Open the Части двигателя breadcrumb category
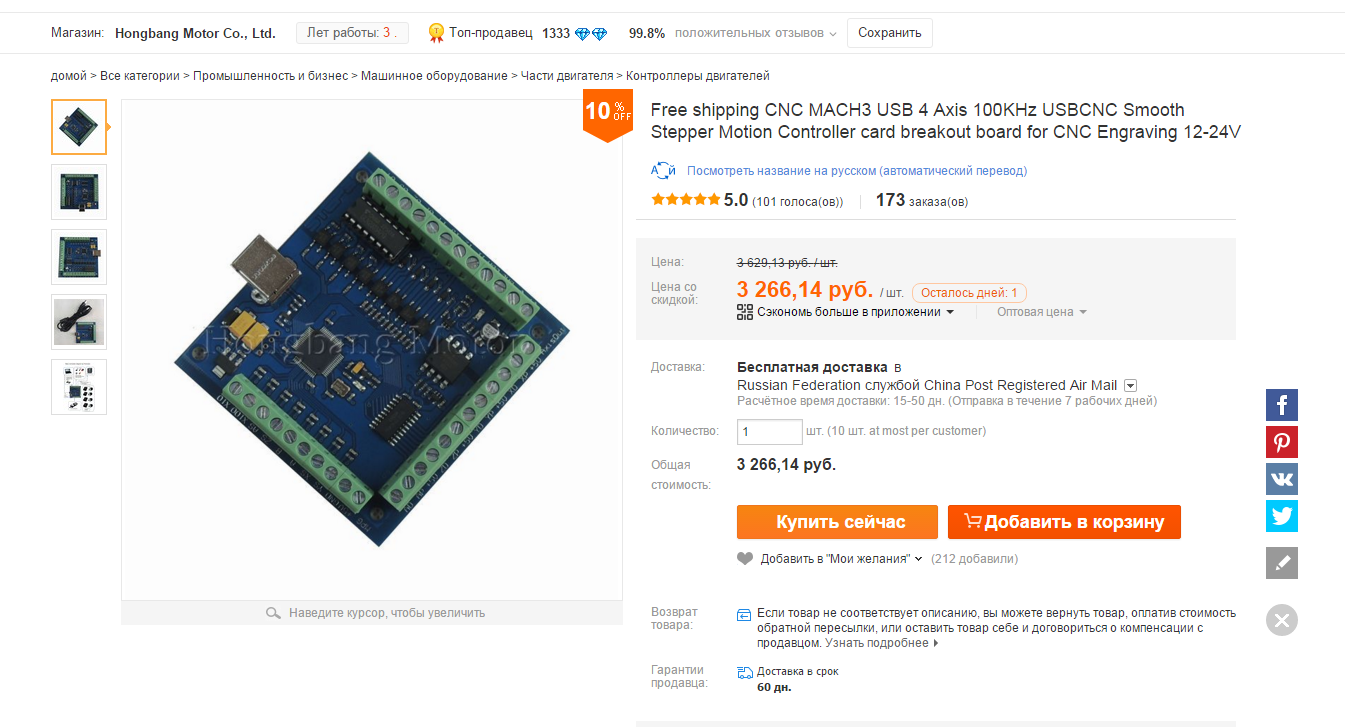The image size is (1345, 727). click(566, 76)
